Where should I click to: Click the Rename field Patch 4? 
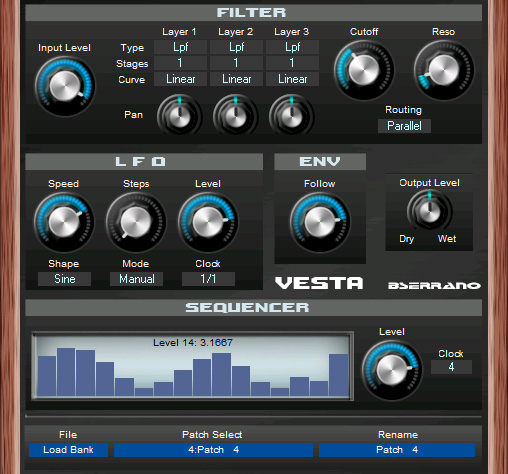point(397,450)
